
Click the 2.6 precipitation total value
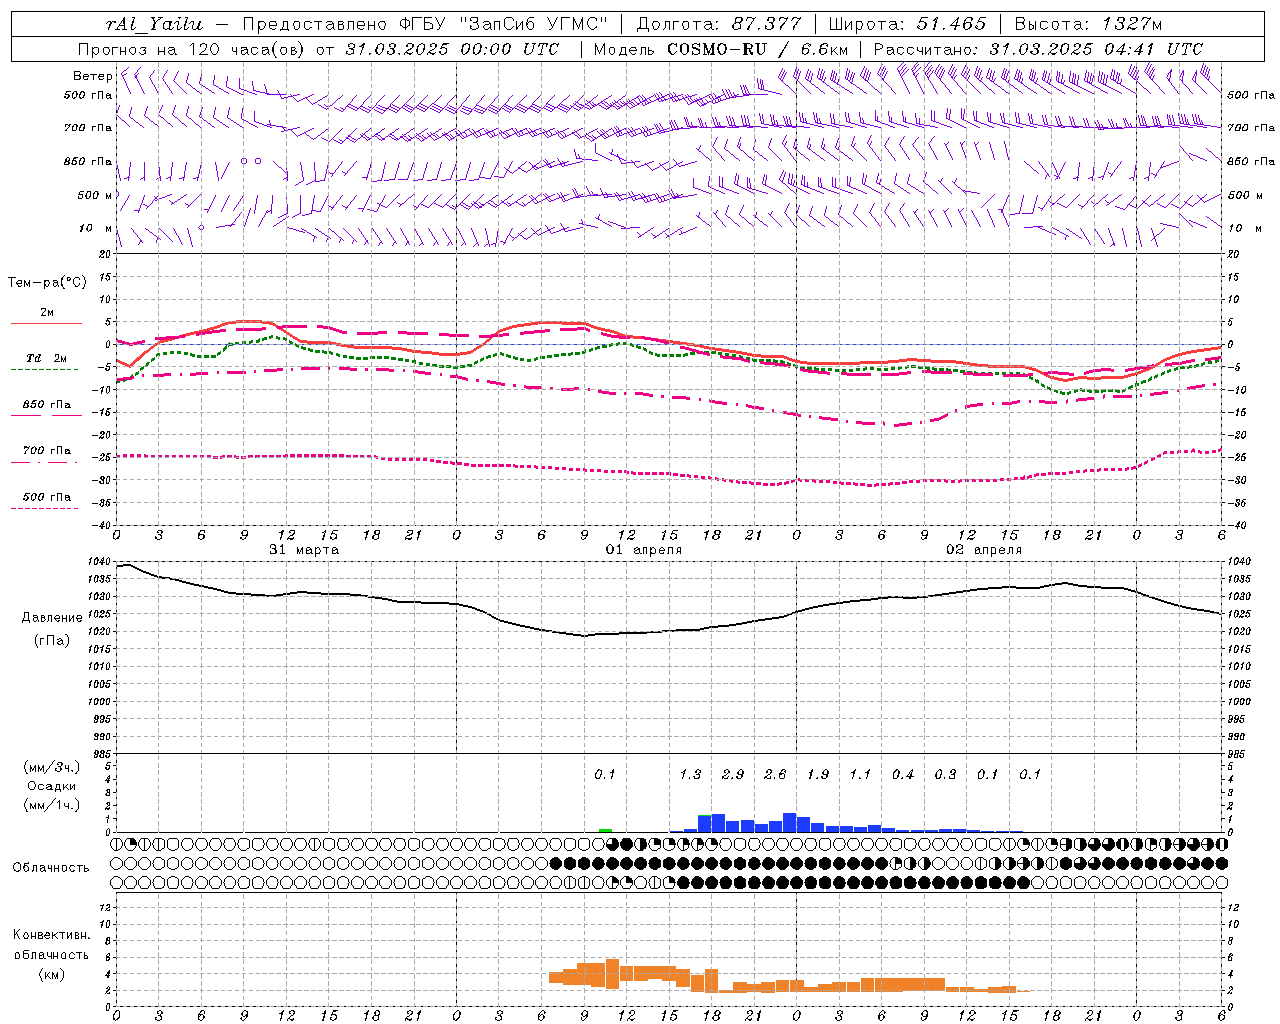click(x=775, y=774)
